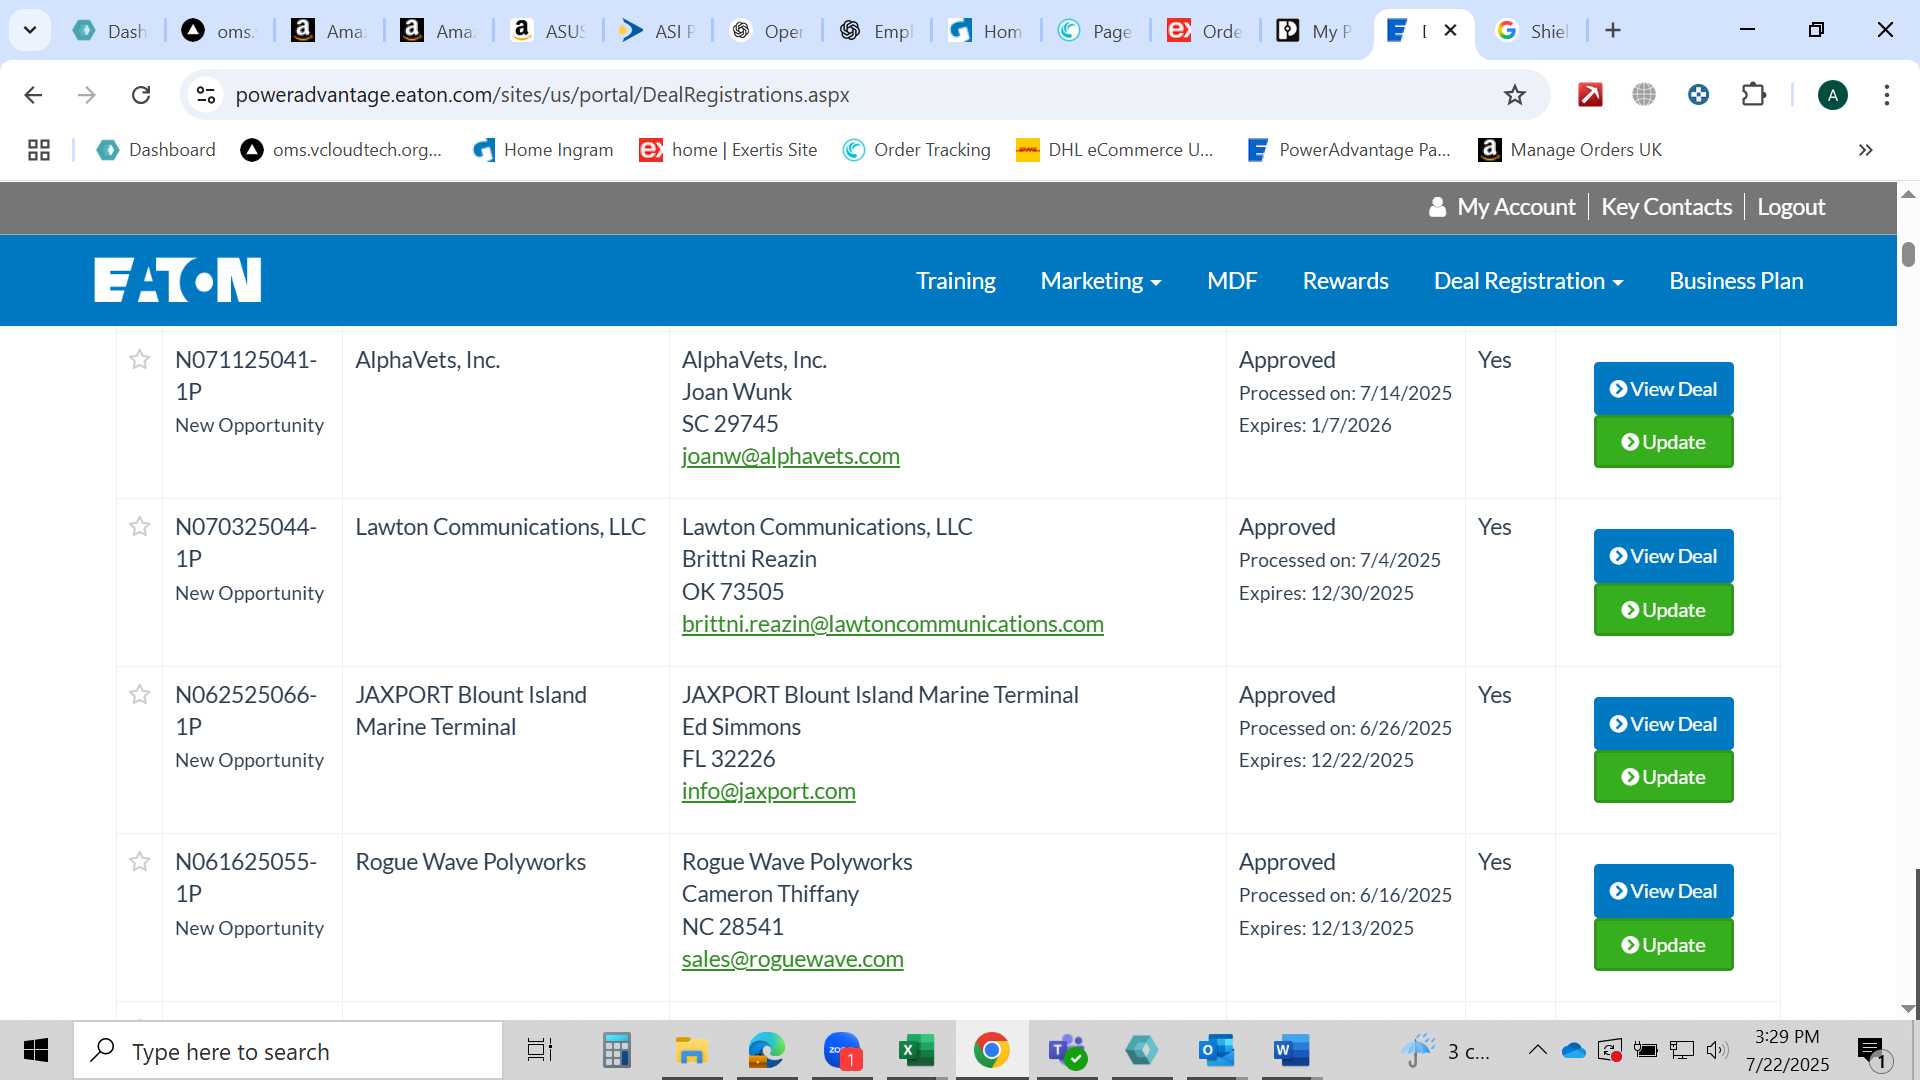This screenshot has width=1920, height=1080.
Task: Open Chrome three-dot menu
Action: point(1887,95)
